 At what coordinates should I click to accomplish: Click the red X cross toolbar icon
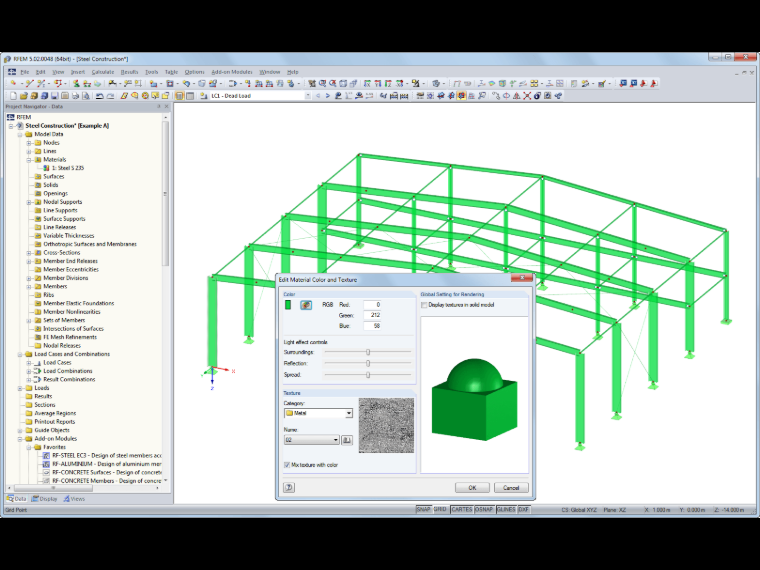click(527, 96)
